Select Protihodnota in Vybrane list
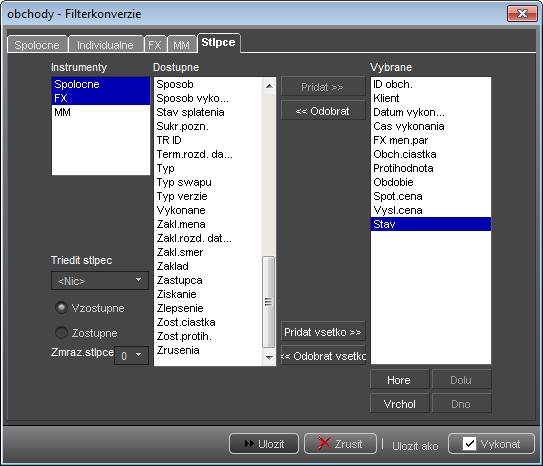This screenshot has height=466, width=543. tap(431, 168)
